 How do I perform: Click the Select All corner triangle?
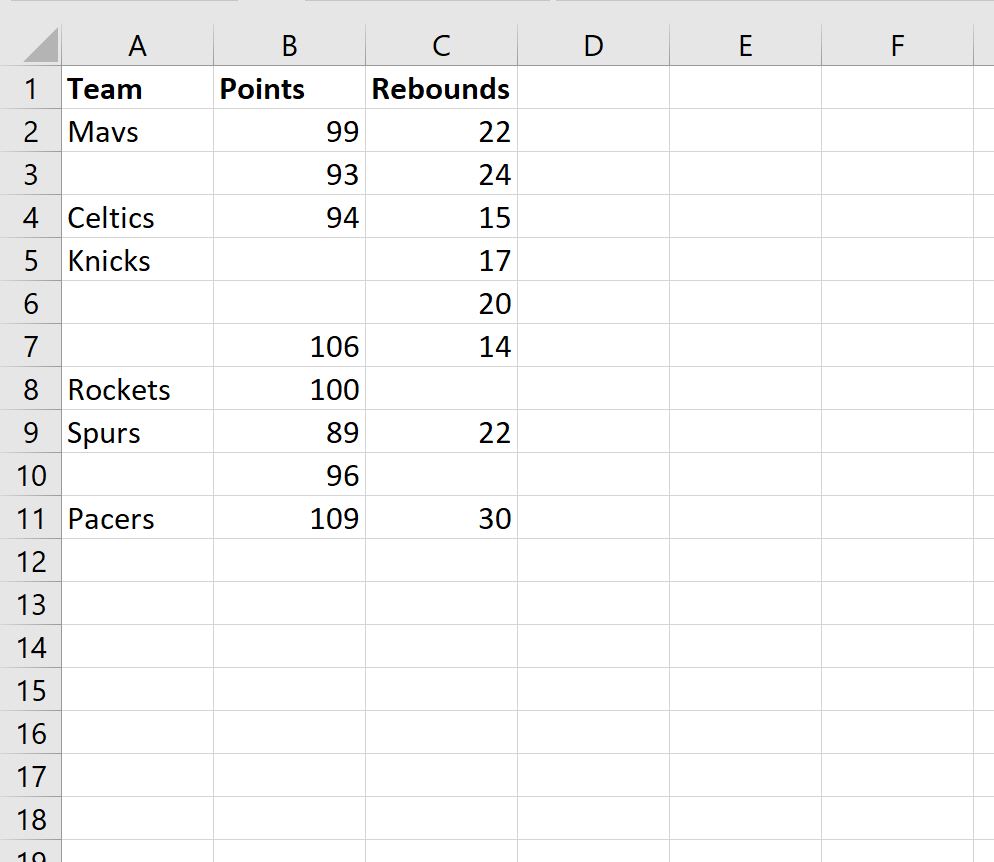[x=40, y=46]
